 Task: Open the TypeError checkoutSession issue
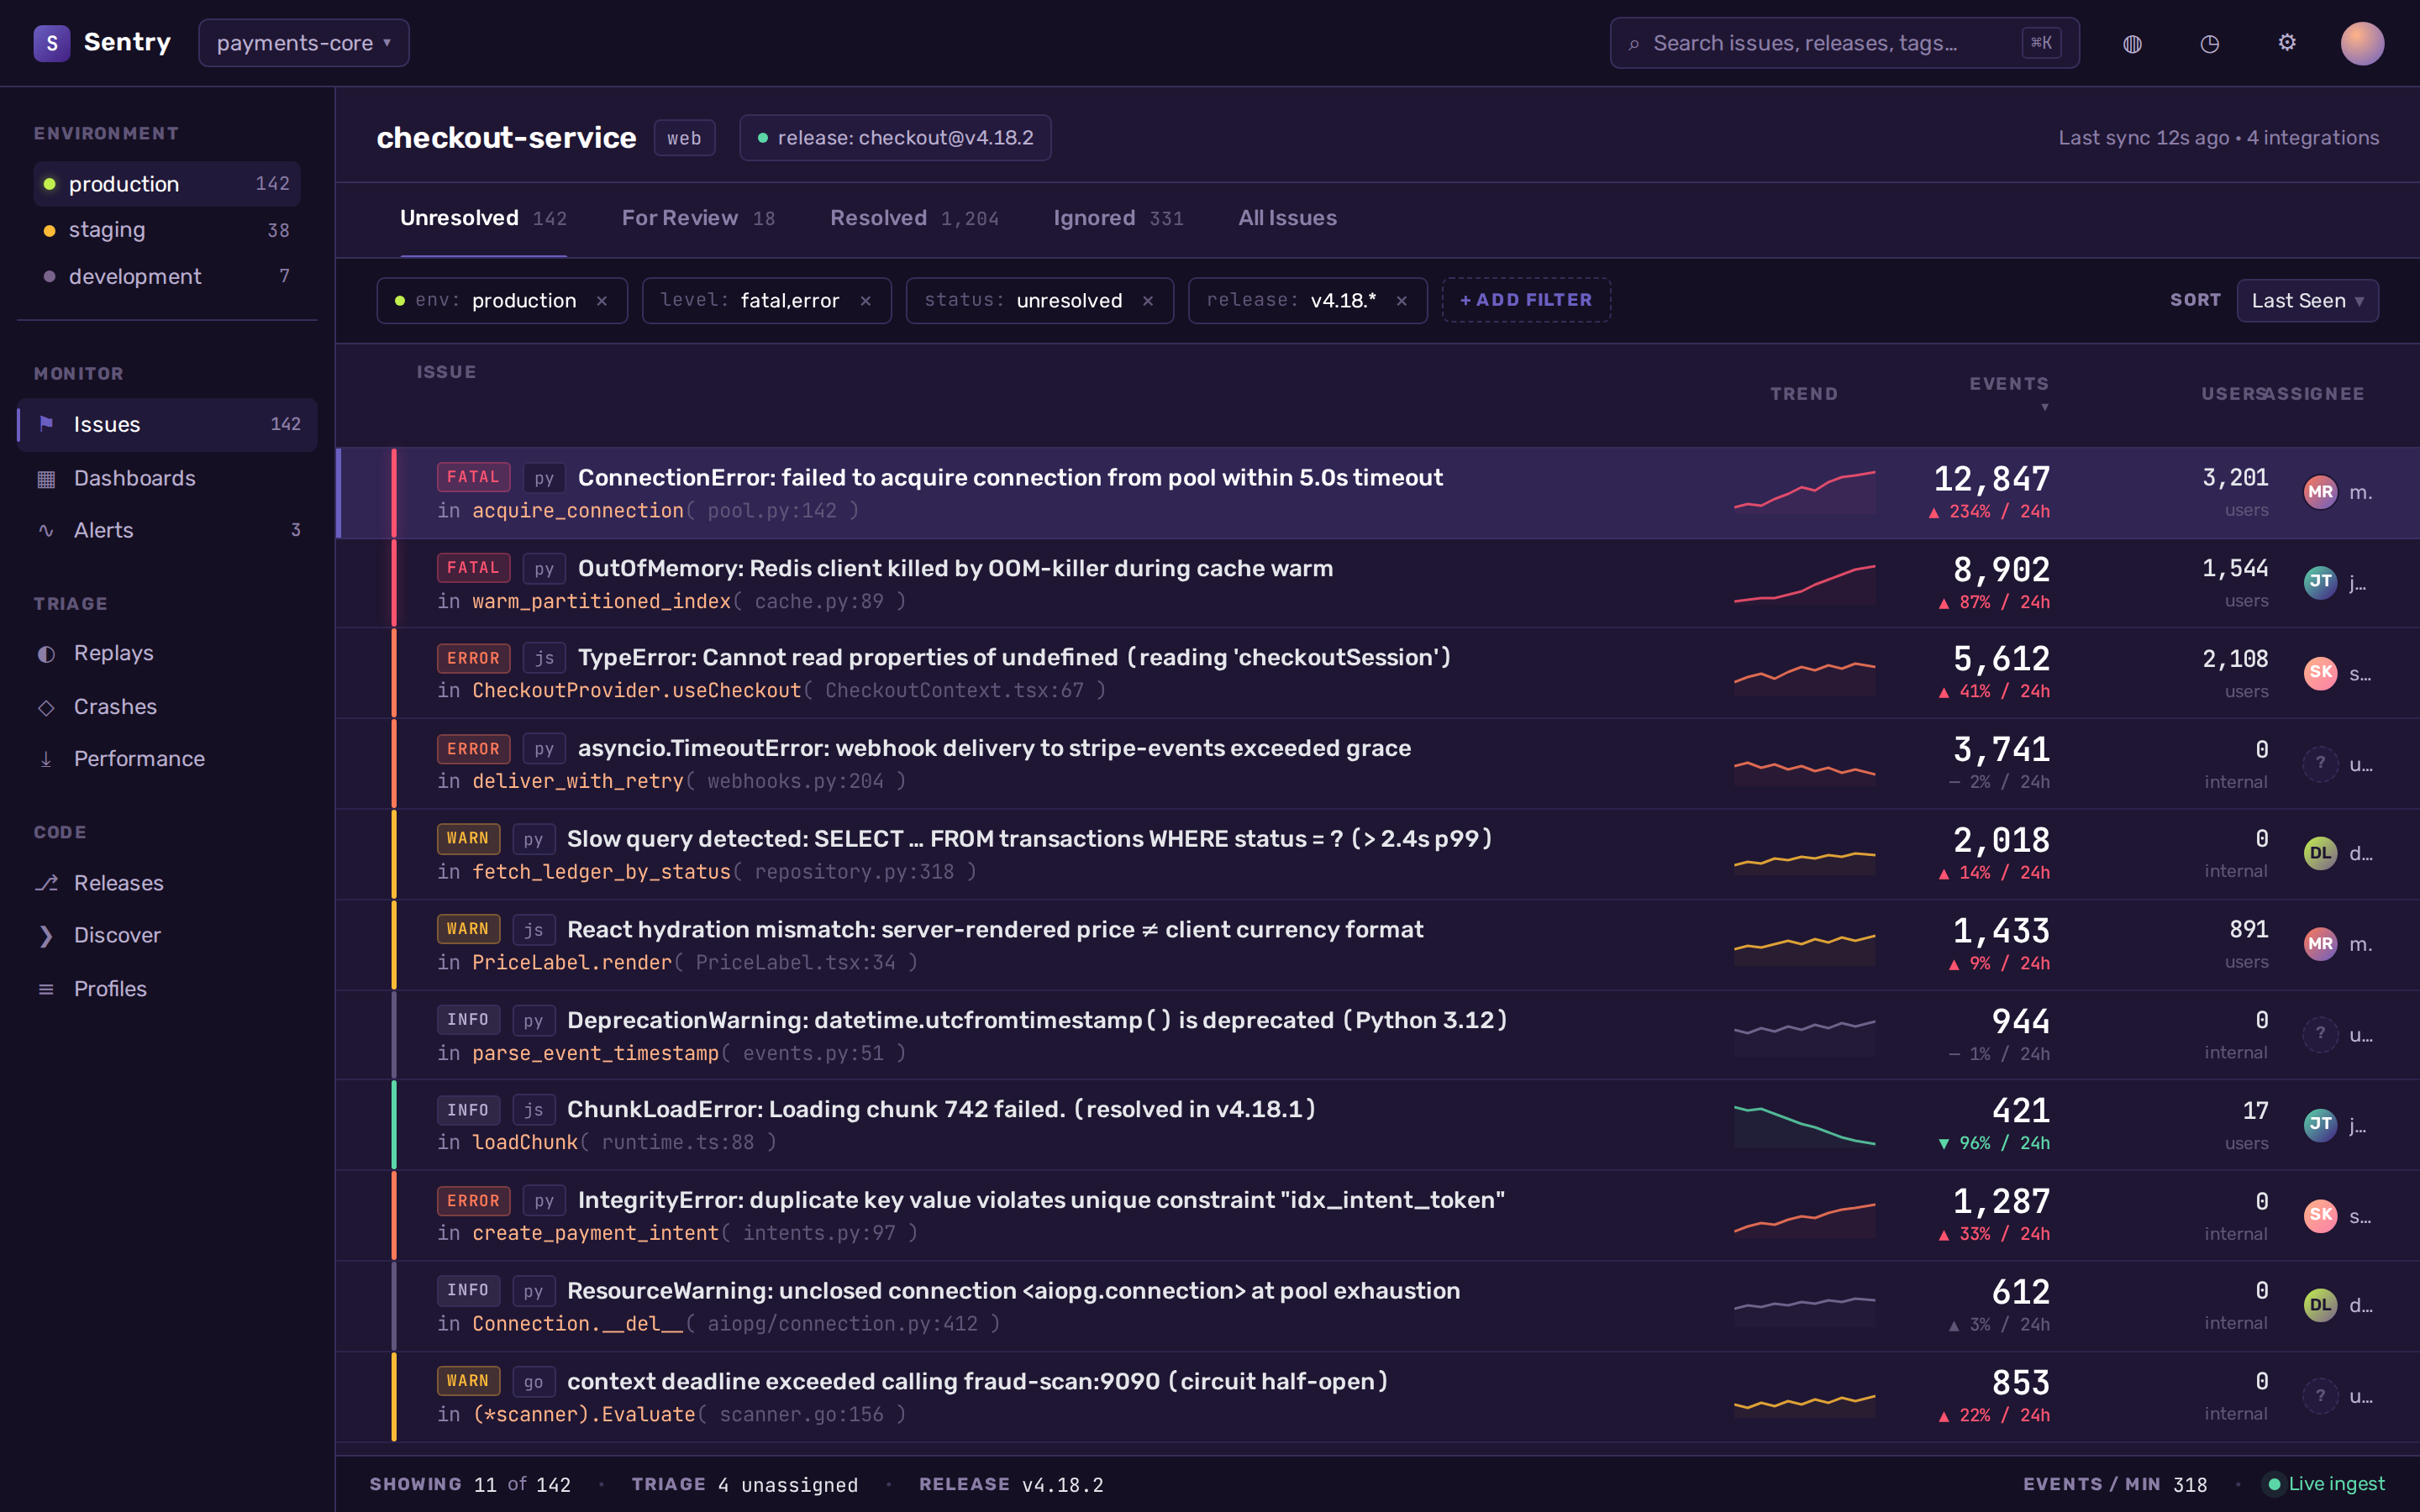click(1014, 657)
